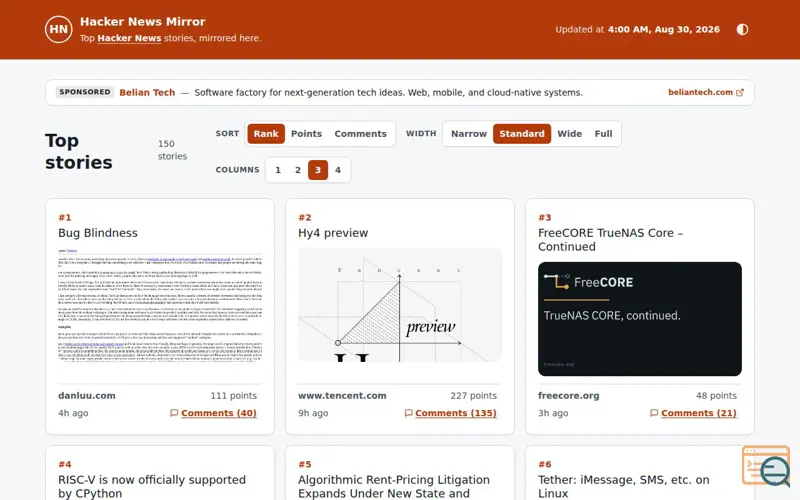The image size is (800, 500).
Task: Switch to 4 column layout
Action: coord(338,170)
